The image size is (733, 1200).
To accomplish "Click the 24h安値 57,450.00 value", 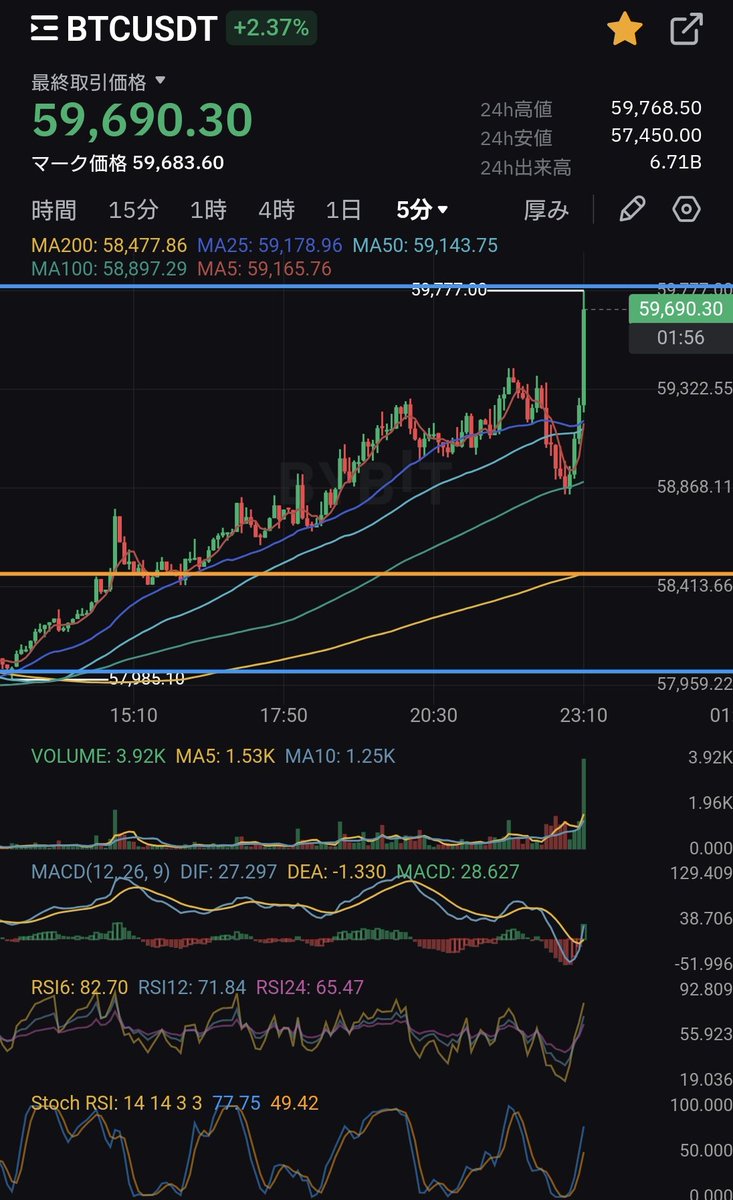I will (x=656, y=136).
